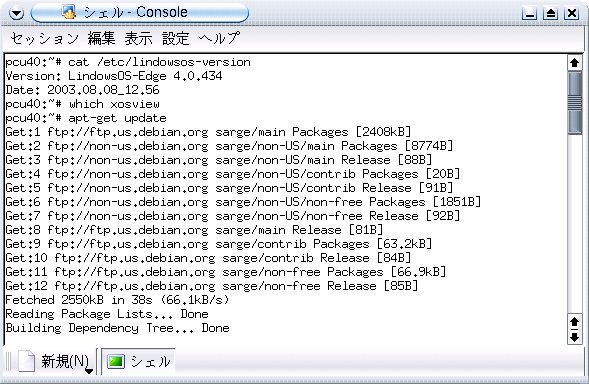Click the 'which xosview' command line
Viewport: 589px width, 384px height.
(82, 104)
